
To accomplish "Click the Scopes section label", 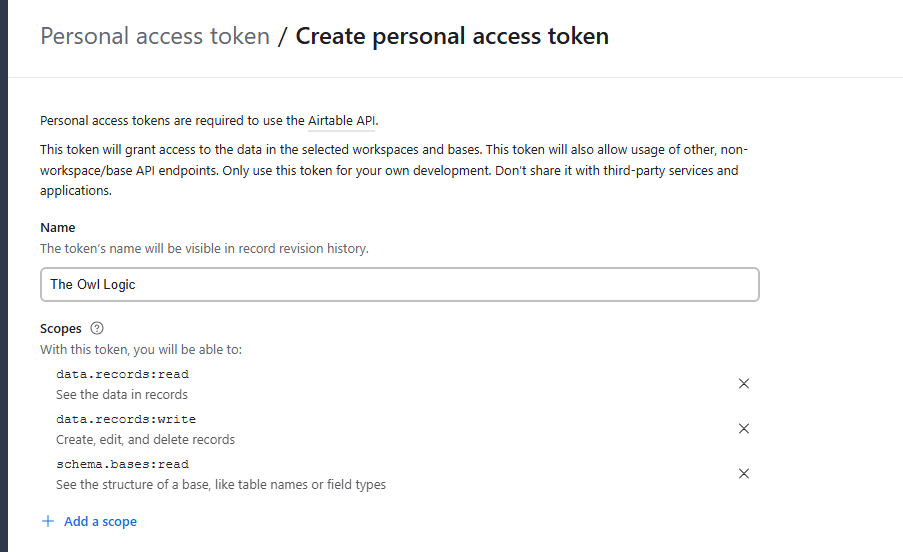I will coord(61,329).
